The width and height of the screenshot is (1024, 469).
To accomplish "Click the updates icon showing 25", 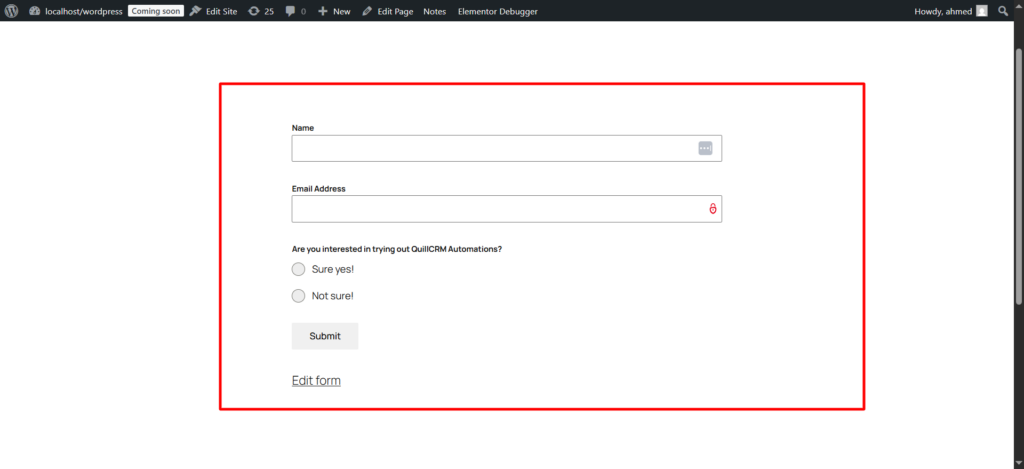I will (261, 11).
